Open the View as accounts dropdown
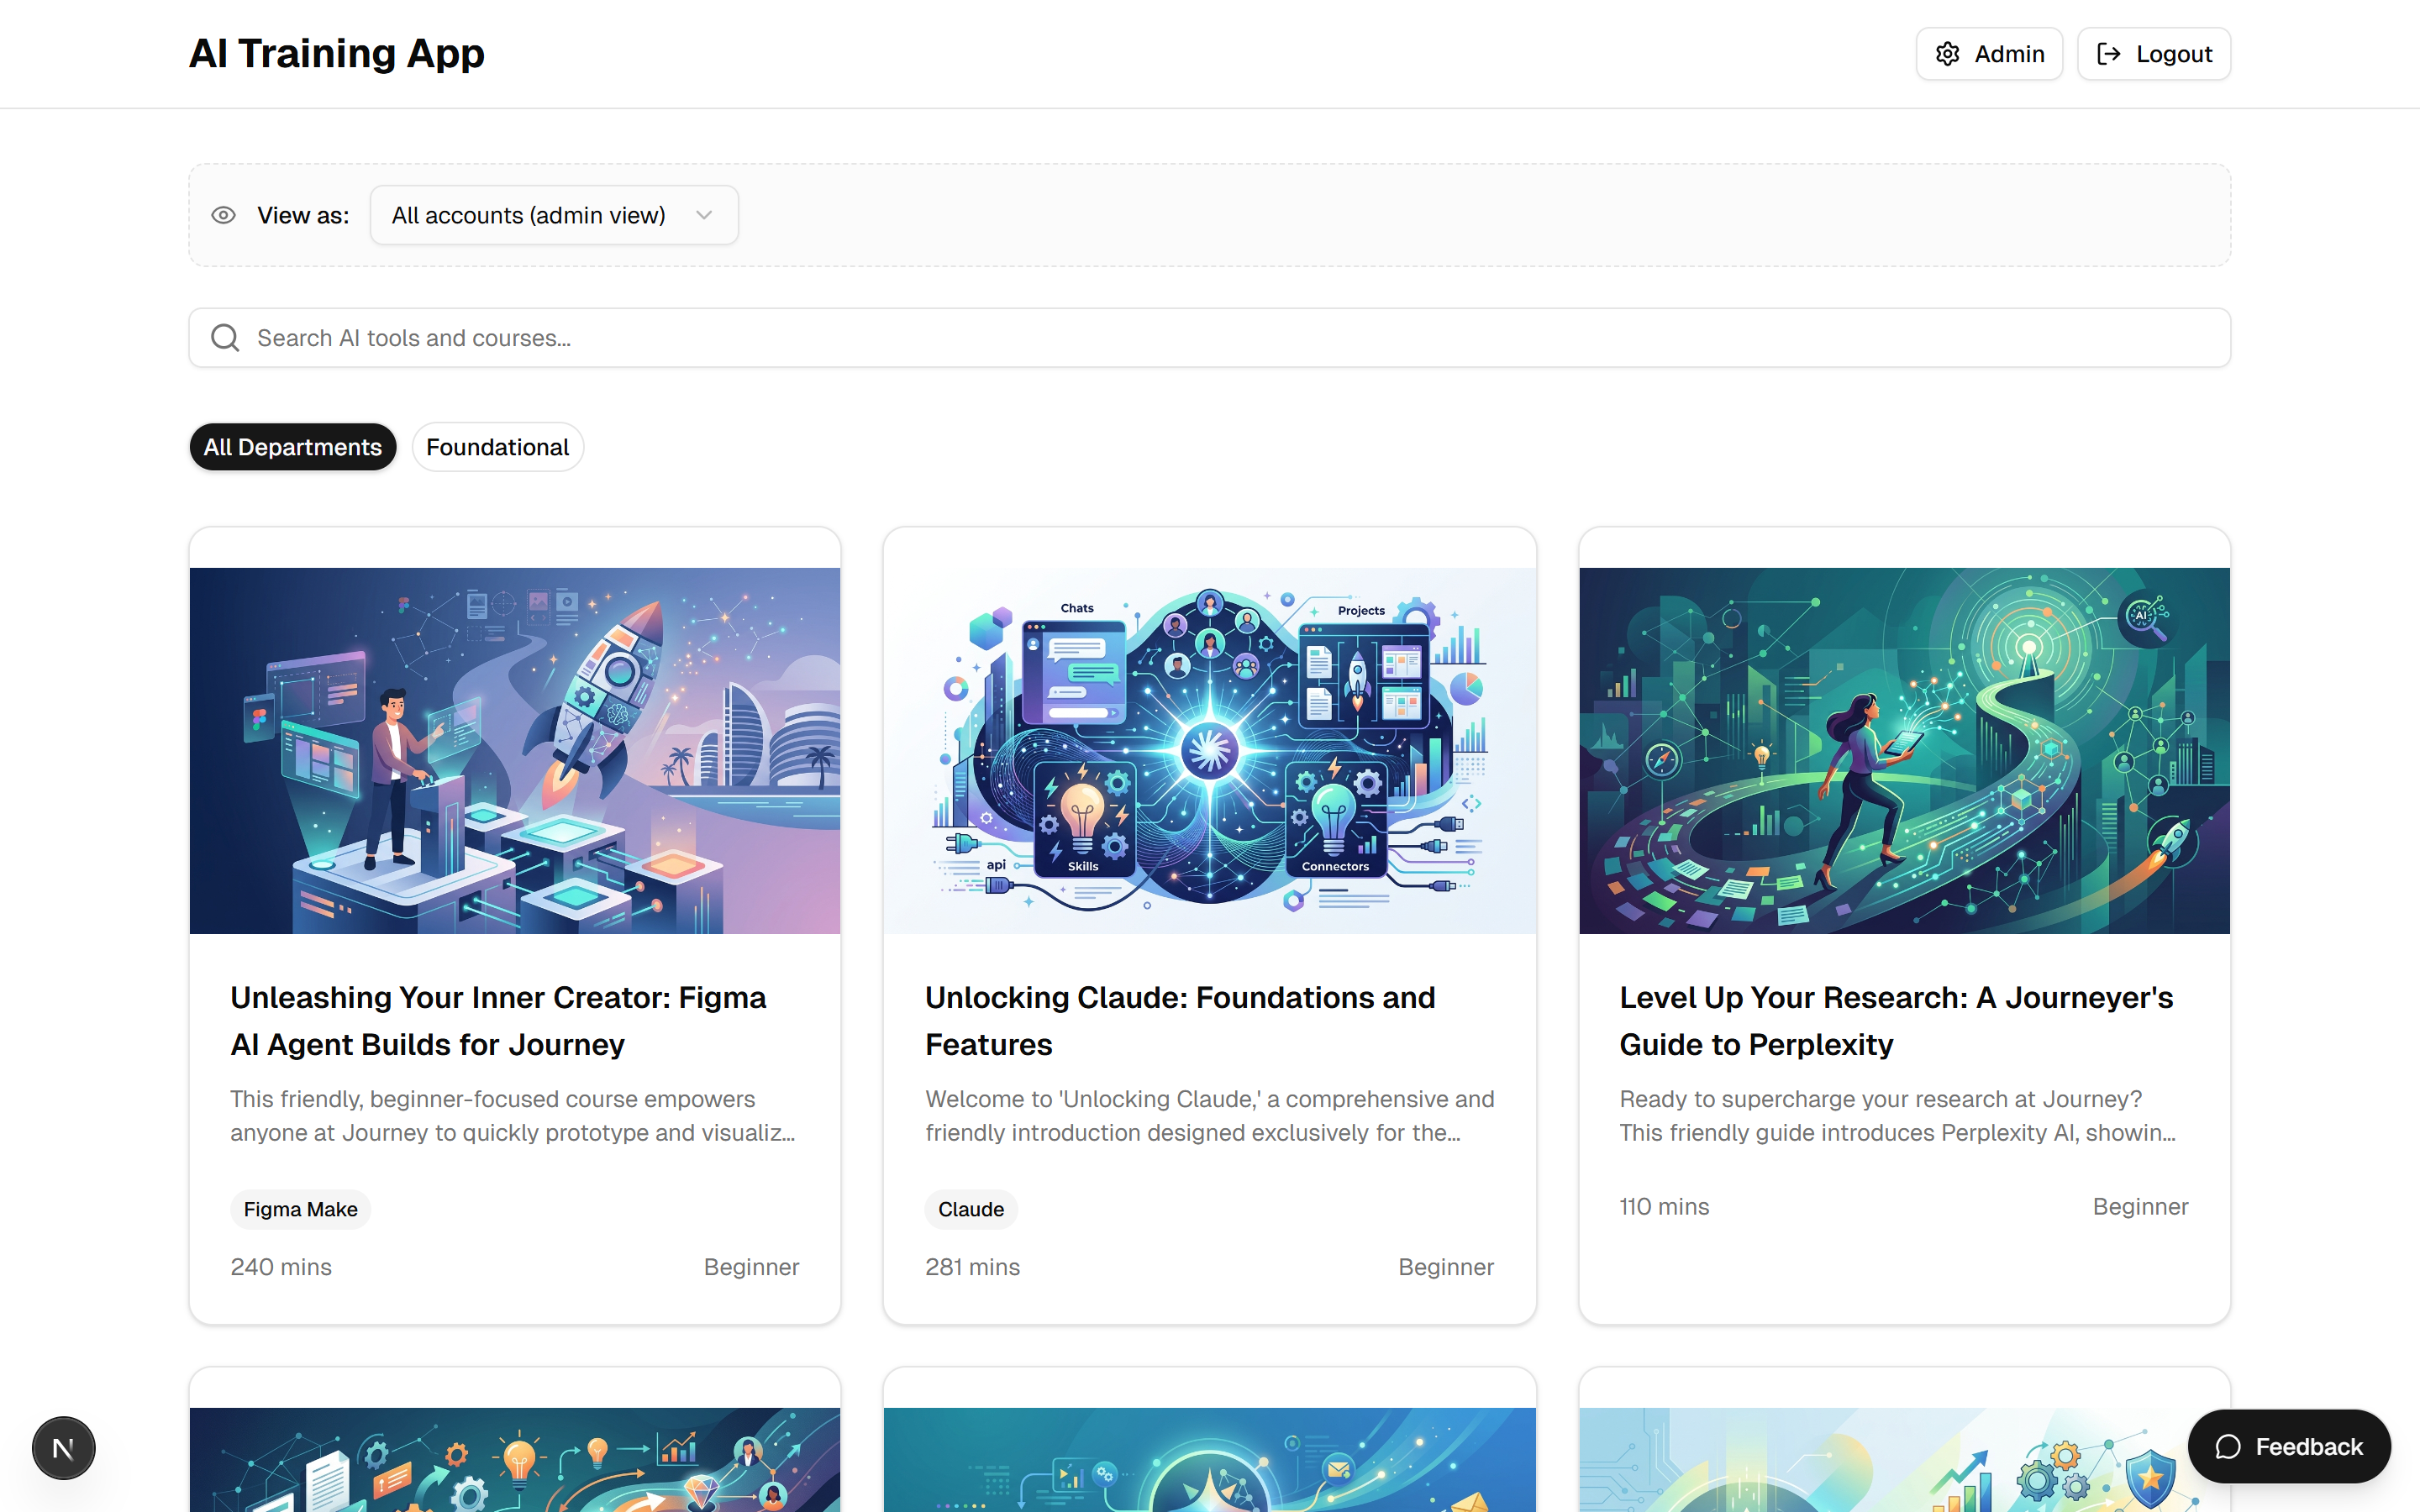Viewport: 2420px width, 1512px height. coord(554,215)
